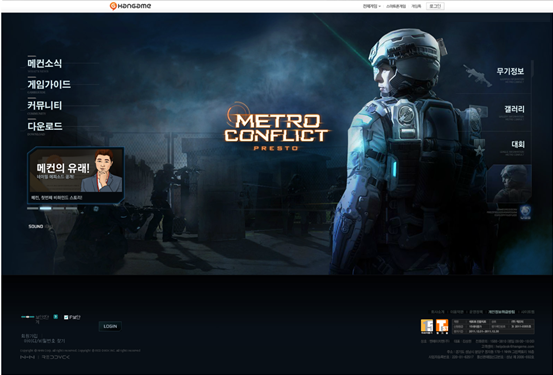Adjust the security level slider bar
The height and width of the screenshot is (375, 553).
pos(28,317)
